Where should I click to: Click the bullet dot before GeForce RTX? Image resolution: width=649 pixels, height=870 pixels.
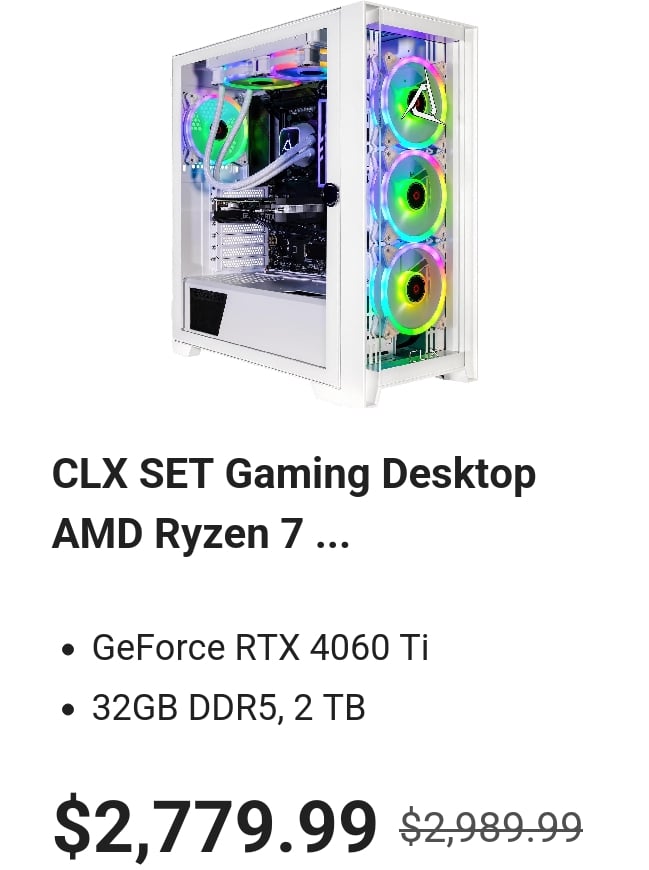pos(68,649)
